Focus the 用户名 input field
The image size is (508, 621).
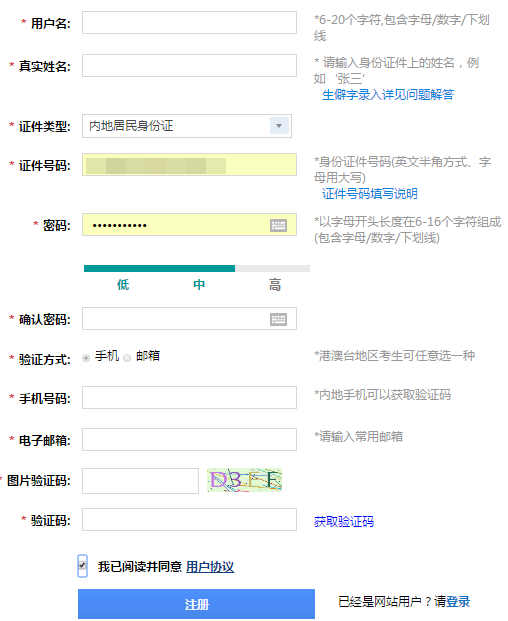(189, 23)
